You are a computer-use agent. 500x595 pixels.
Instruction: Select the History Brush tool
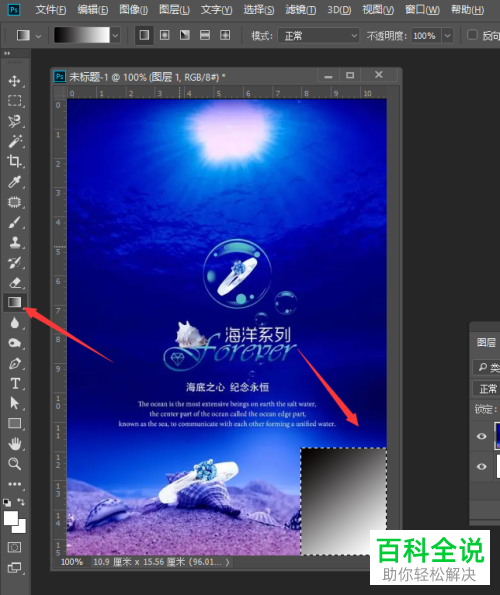pos(14,262)
